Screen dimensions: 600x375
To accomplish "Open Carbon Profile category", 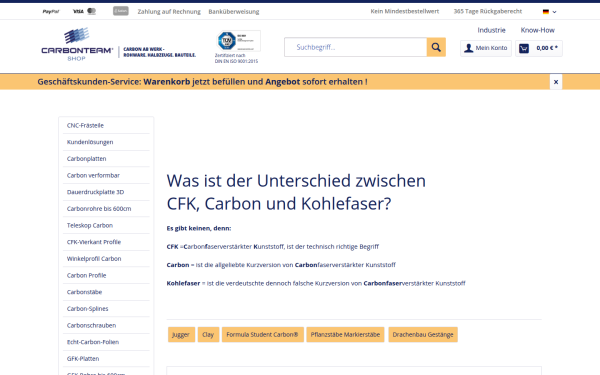I will click(106, 275).
